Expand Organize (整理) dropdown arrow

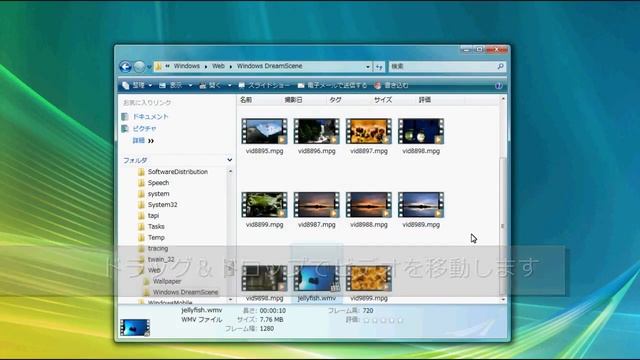[x=150, y=85]
